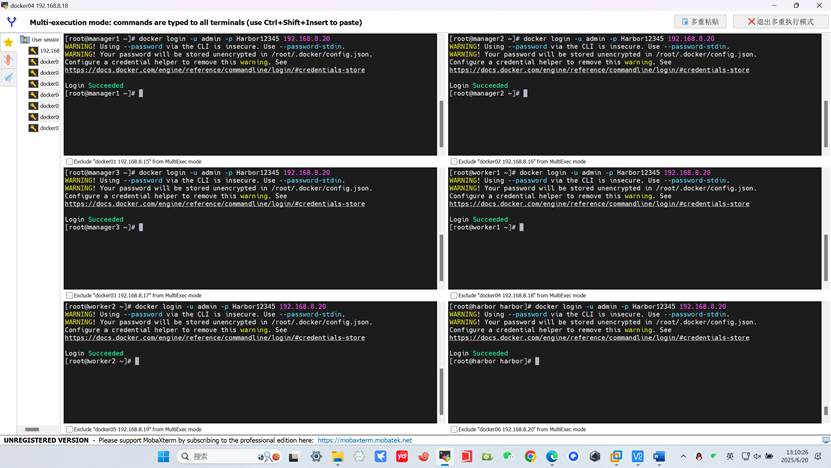Click the QQ penguin tray icon

[699, 456]
